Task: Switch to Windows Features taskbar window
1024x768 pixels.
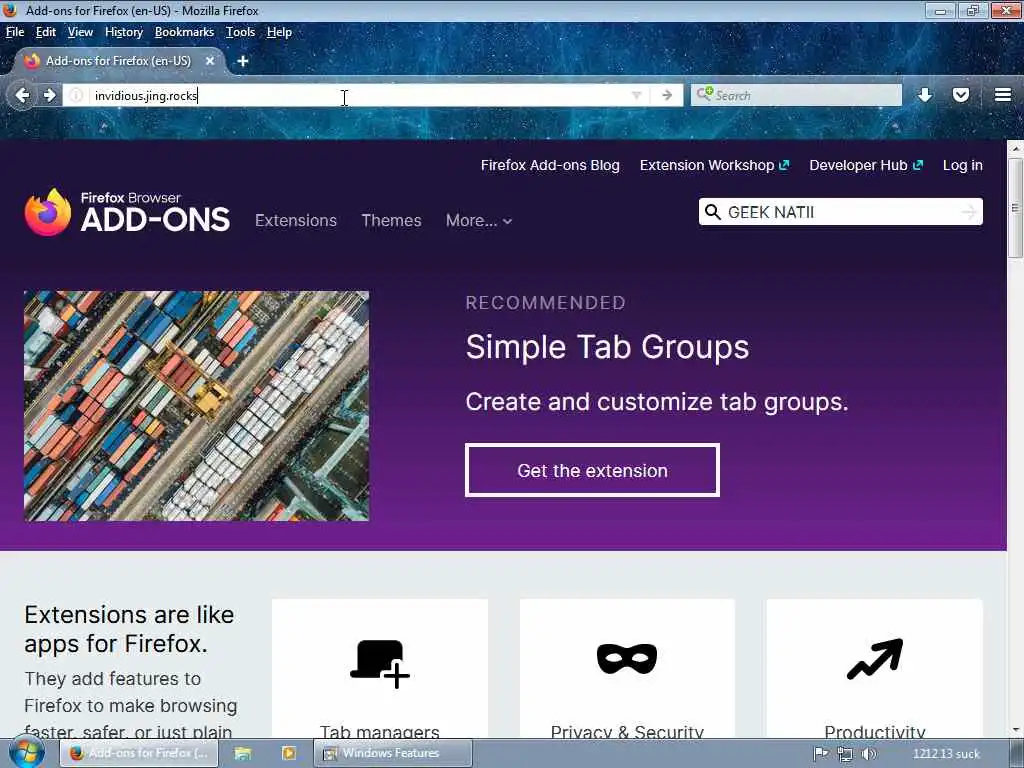Action: coord(393,753)
